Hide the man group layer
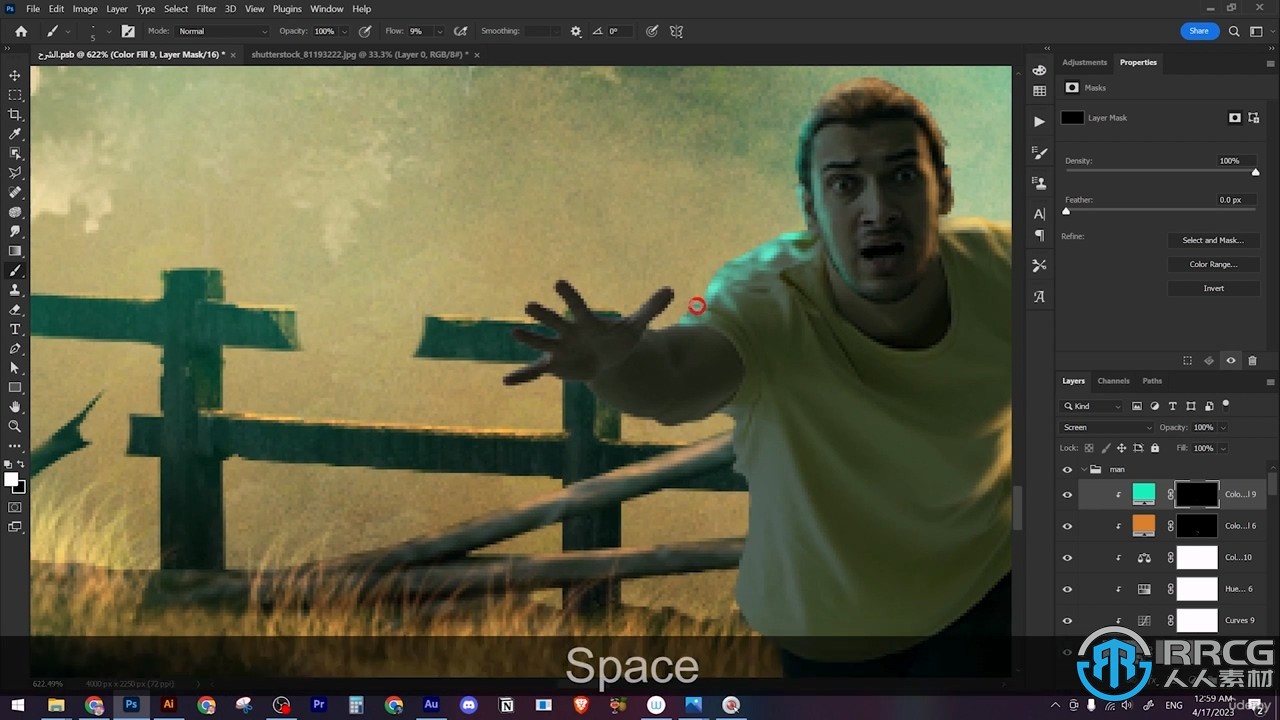 click(x=1067, y=469)
